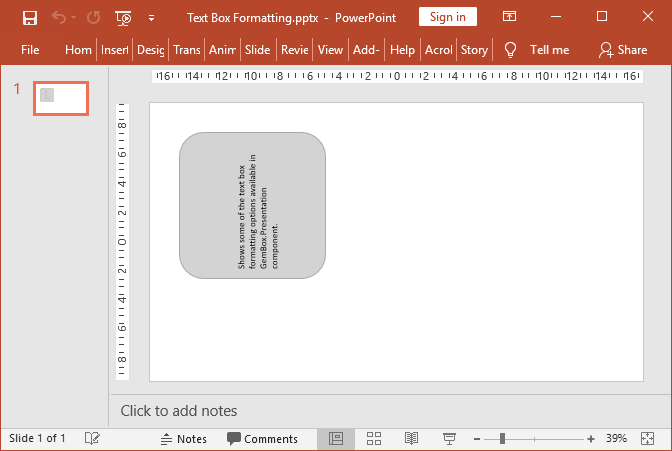The image size is (672, 451).
Task: Open the spell check status icon
Action: pos(92,439)
